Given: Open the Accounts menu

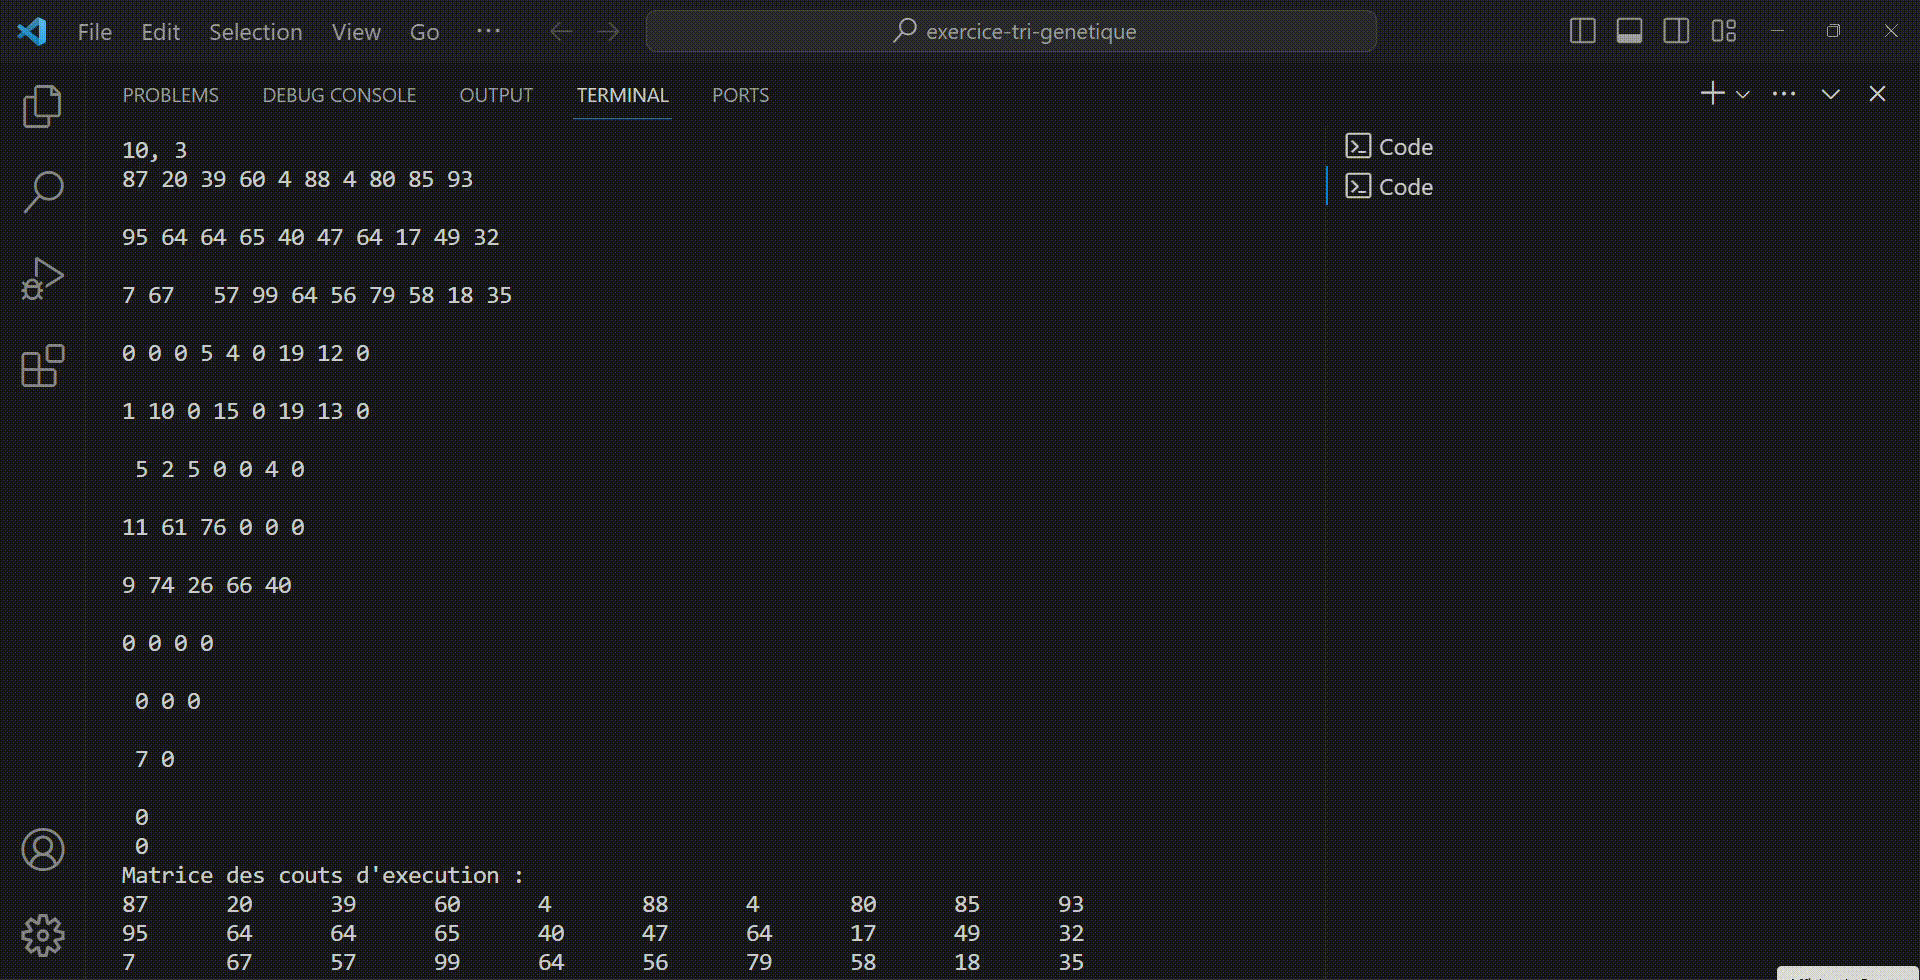Looking at the screenshot, I should [41, 849].
